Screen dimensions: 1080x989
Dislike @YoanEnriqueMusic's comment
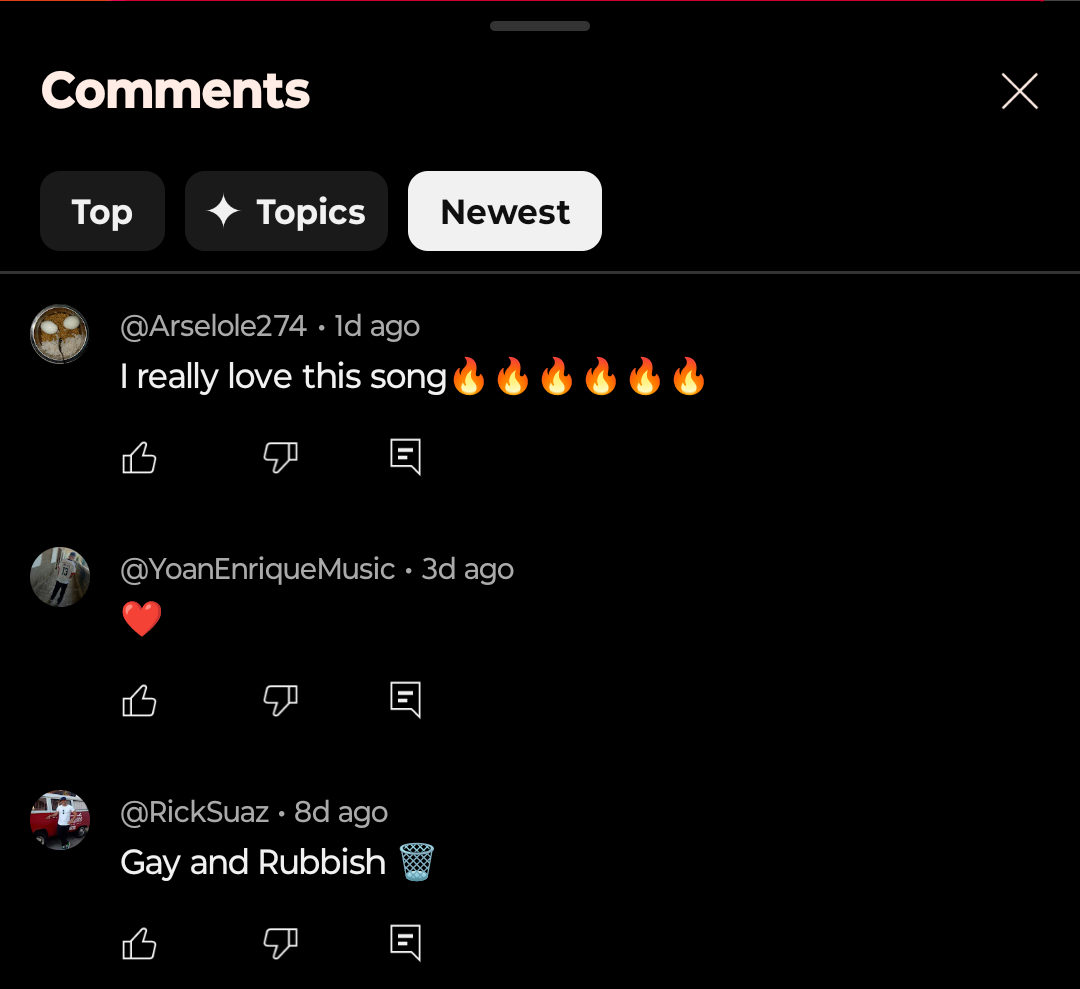280,700
